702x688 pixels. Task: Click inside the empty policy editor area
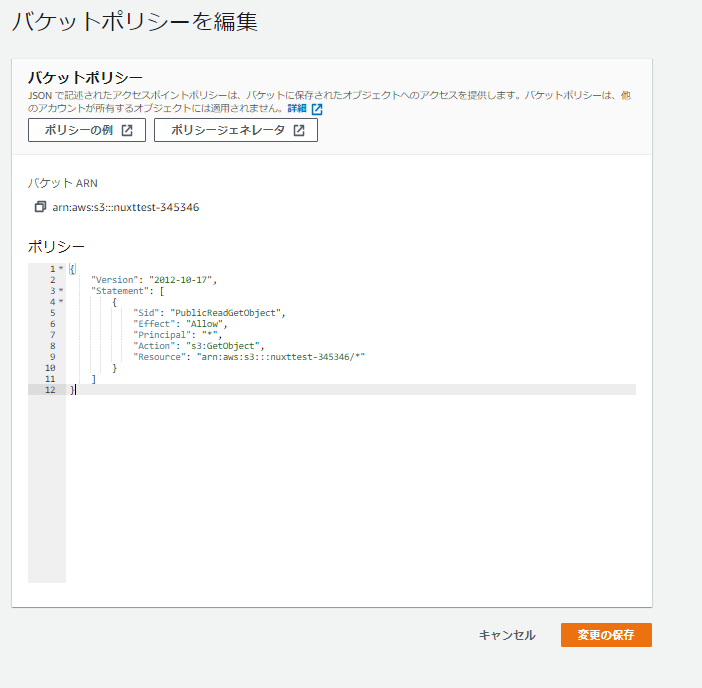351,488
